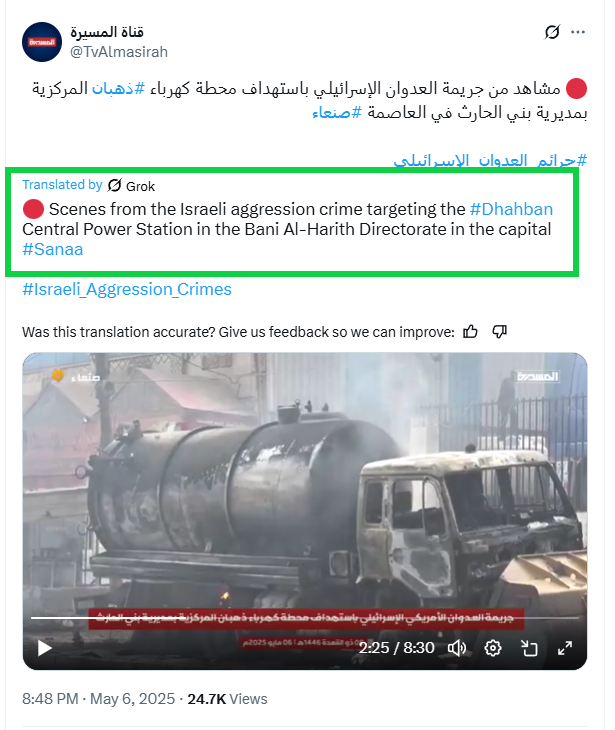
Task: Expand the video to fullscreen
Action: [565, 648]
